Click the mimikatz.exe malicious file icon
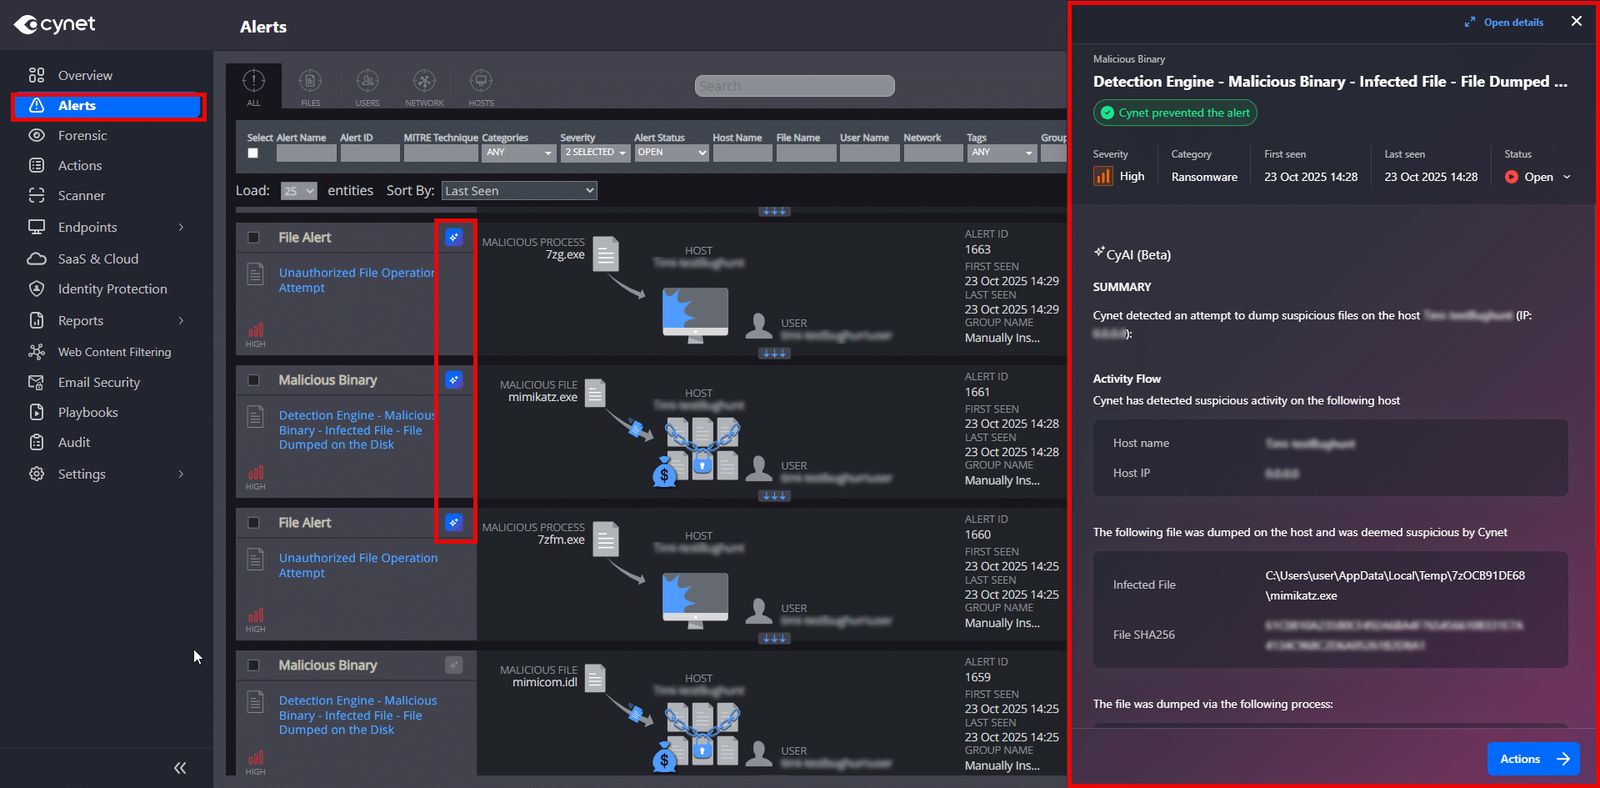 point(595,393)
